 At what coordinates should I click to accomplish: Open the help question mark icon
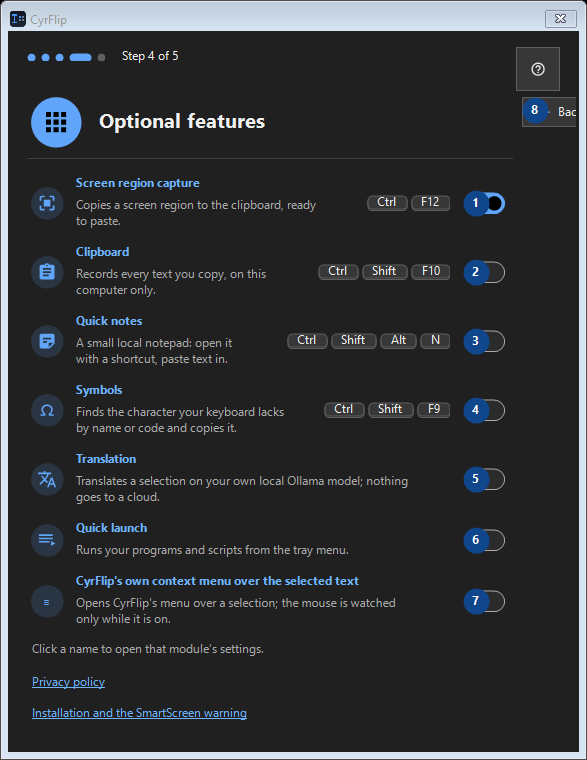(x=538, y=69)
